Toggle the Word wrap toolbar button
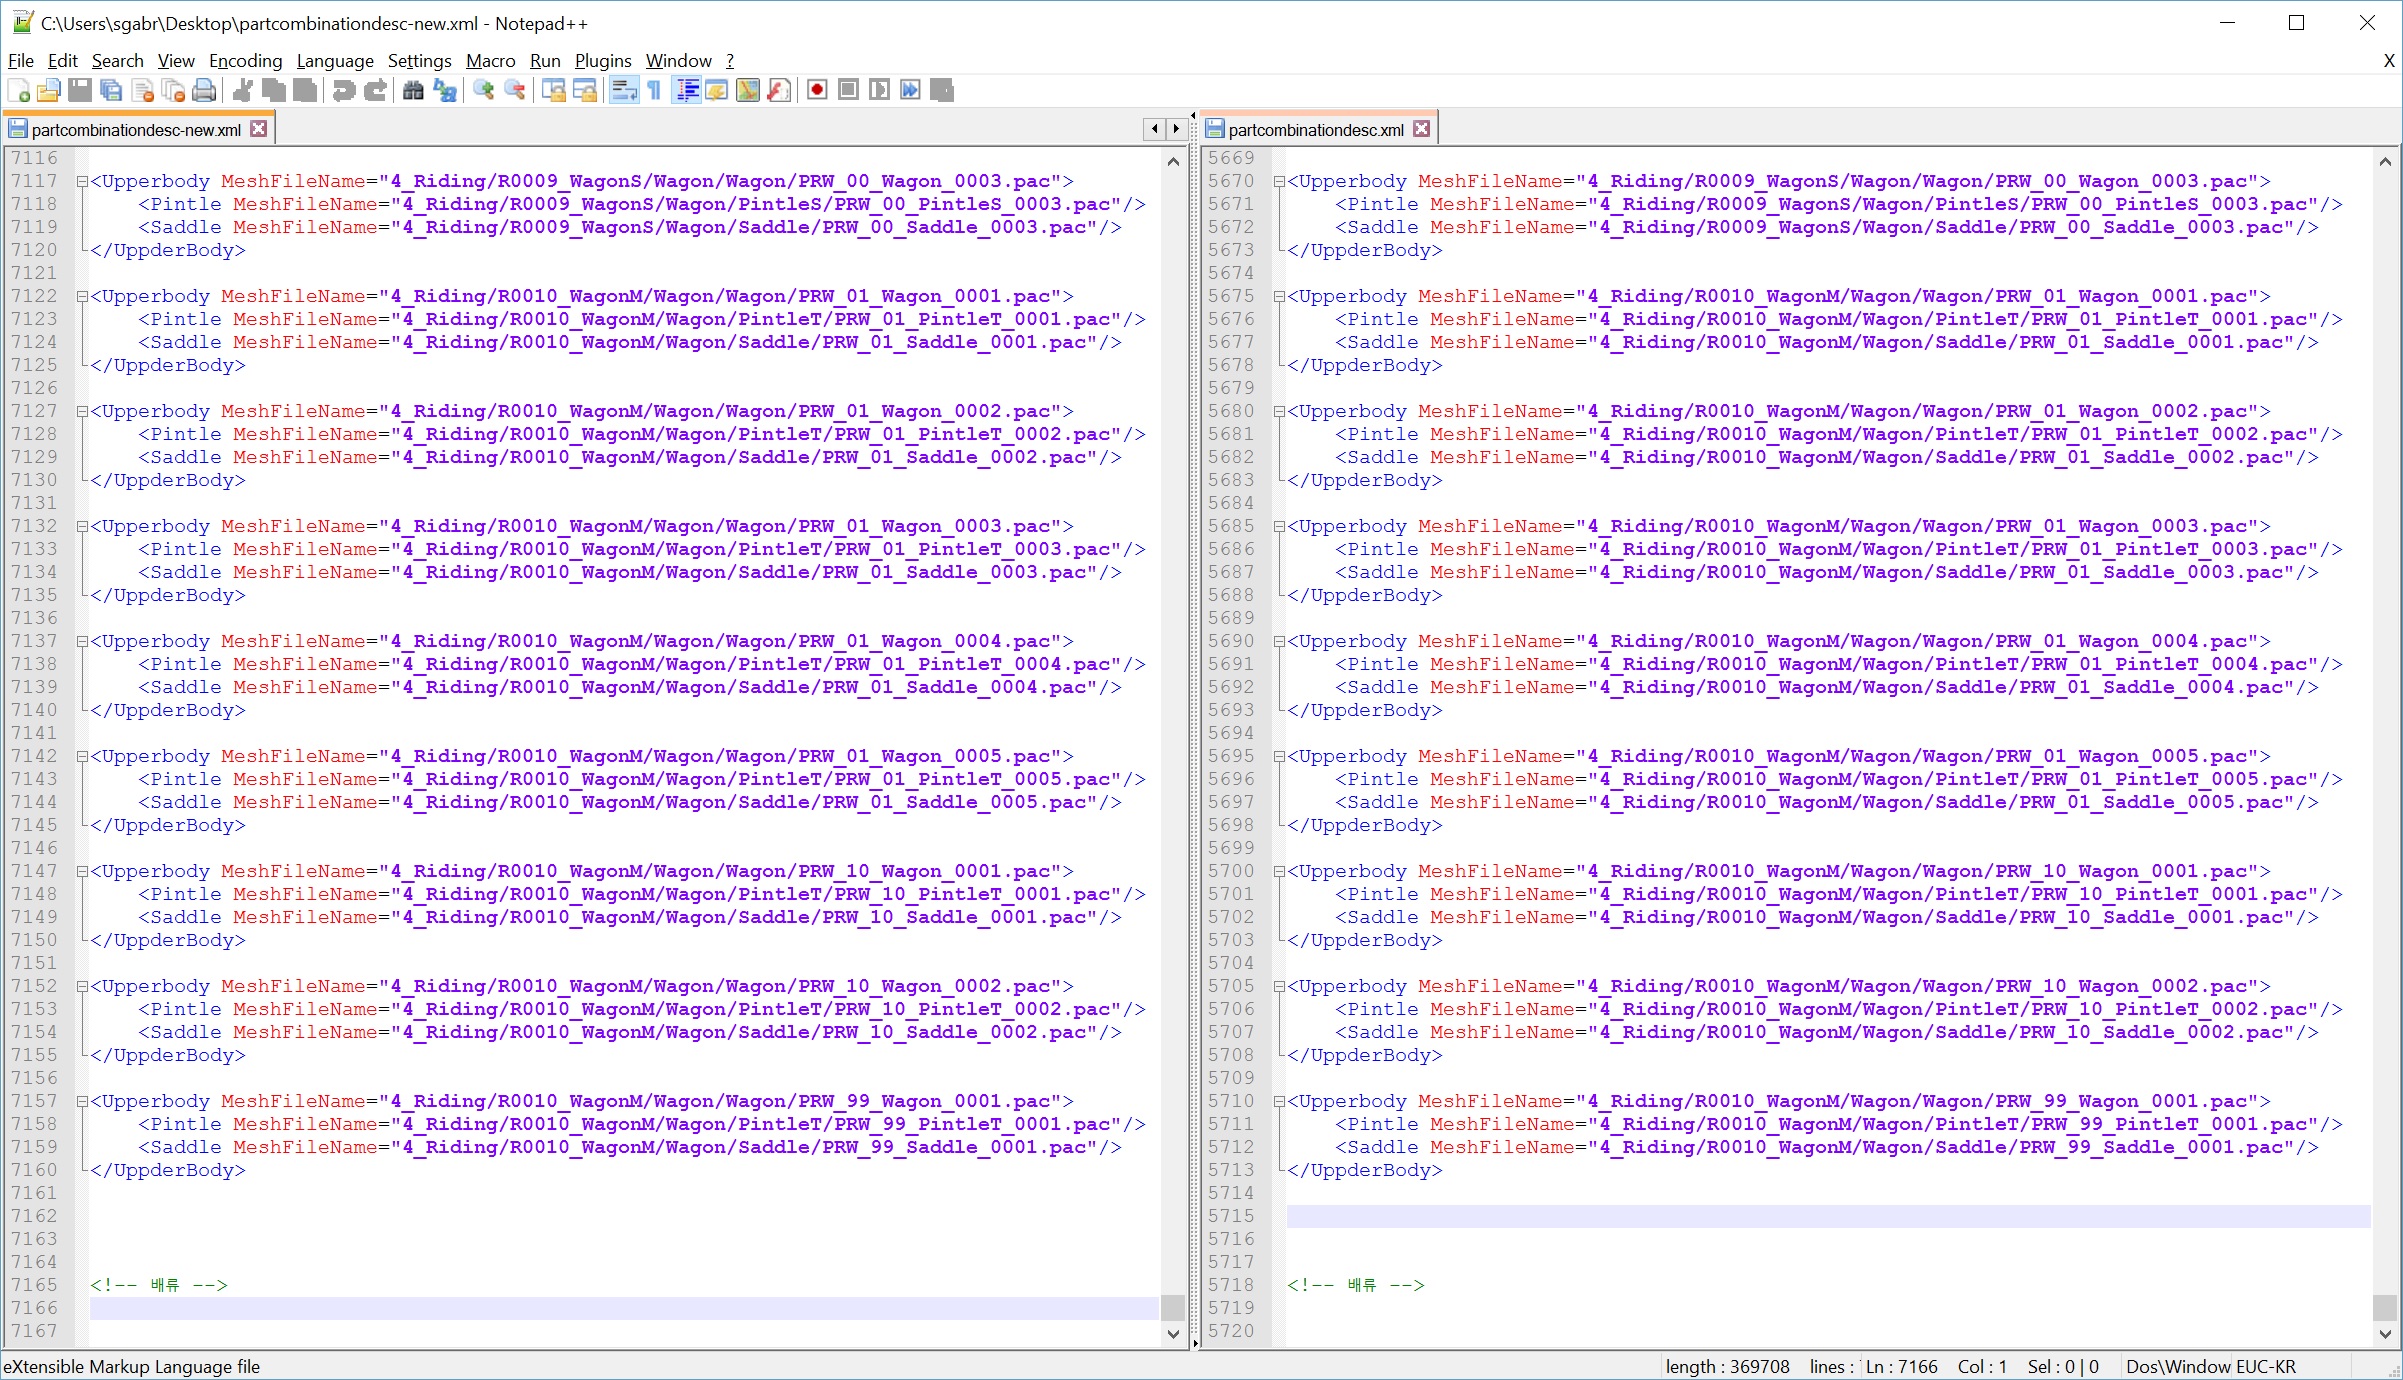2403x1380 pixels. coord(624,91)
